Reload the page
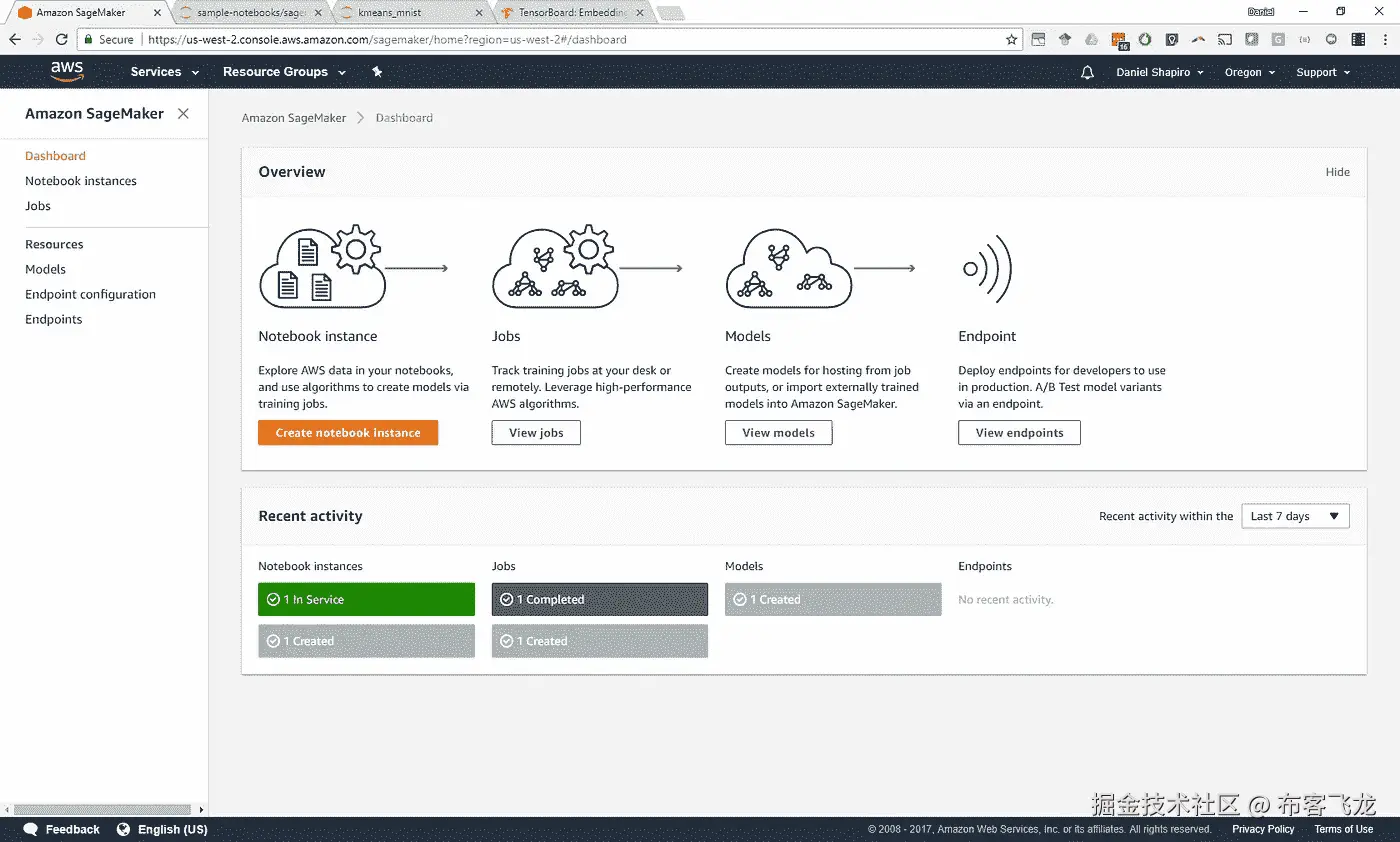The height and width of the screenshot is (842, 1400). 62,40
